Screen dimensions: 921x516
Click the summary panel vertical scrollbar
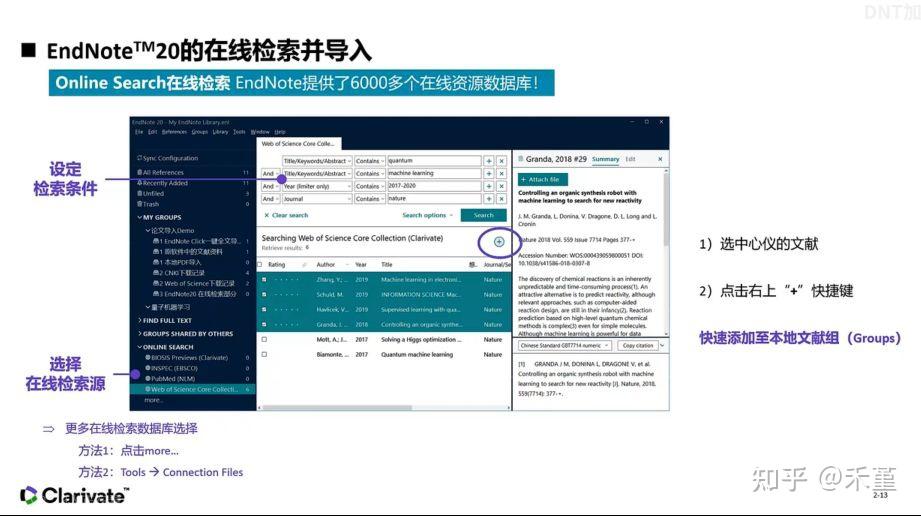point(665,210)
